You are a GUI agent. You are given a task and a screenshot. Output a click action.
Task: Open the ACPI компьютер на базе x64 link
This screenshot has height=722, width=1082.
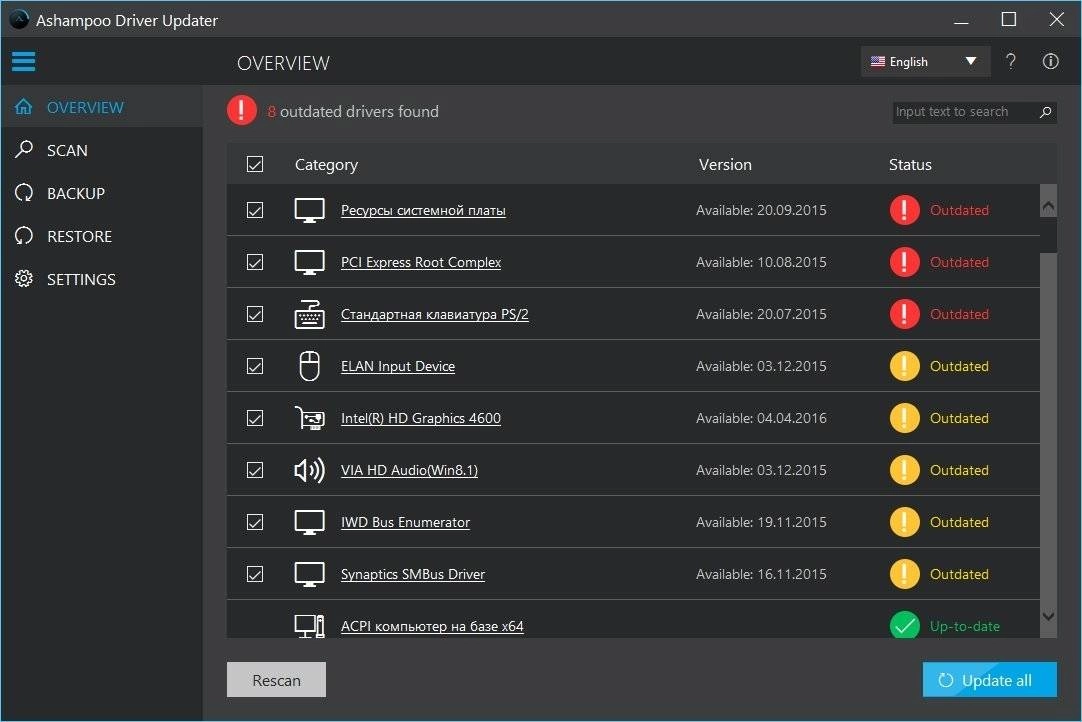point(432,626)
